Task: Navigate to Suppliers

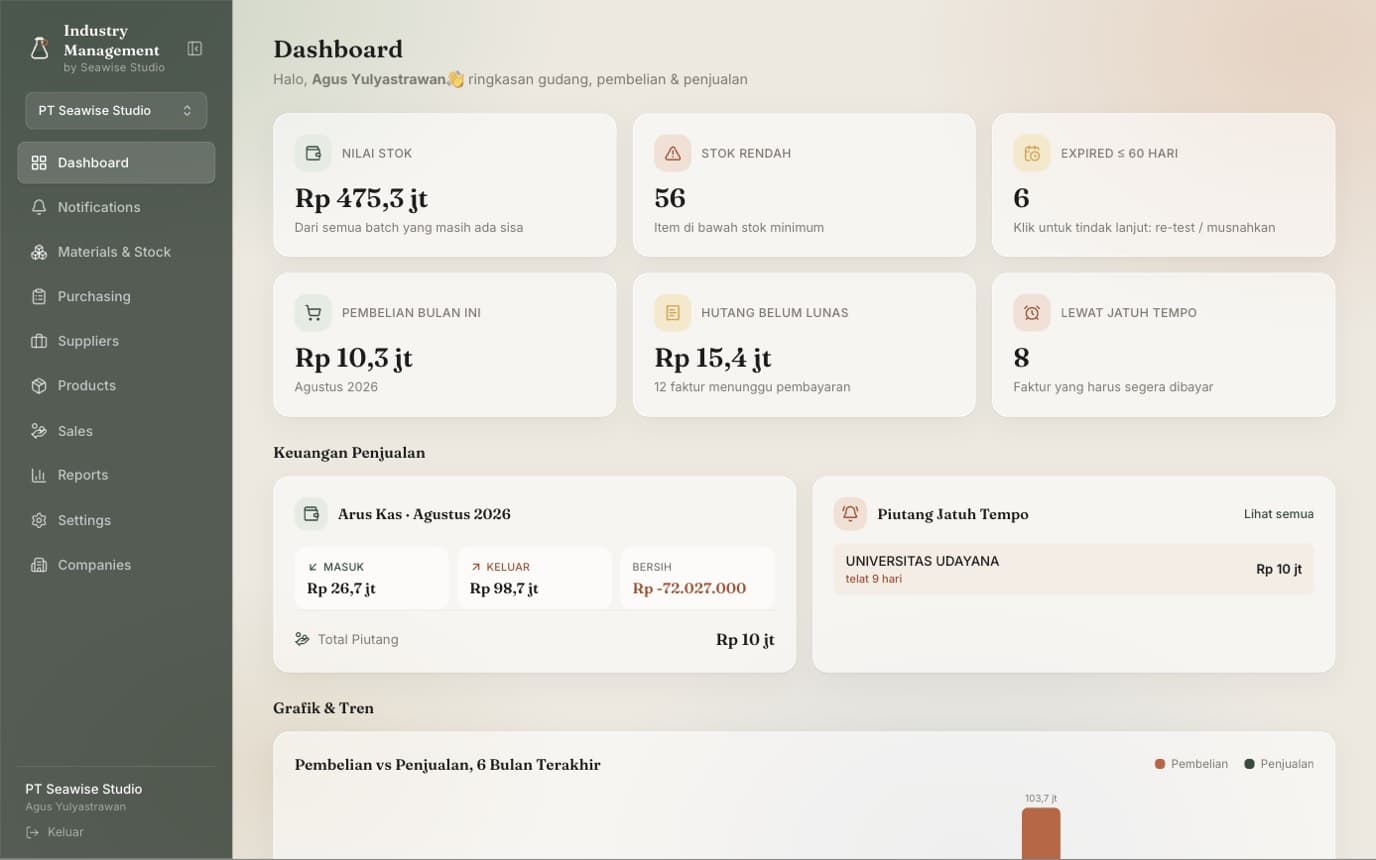Action: [x=116, y=341]
